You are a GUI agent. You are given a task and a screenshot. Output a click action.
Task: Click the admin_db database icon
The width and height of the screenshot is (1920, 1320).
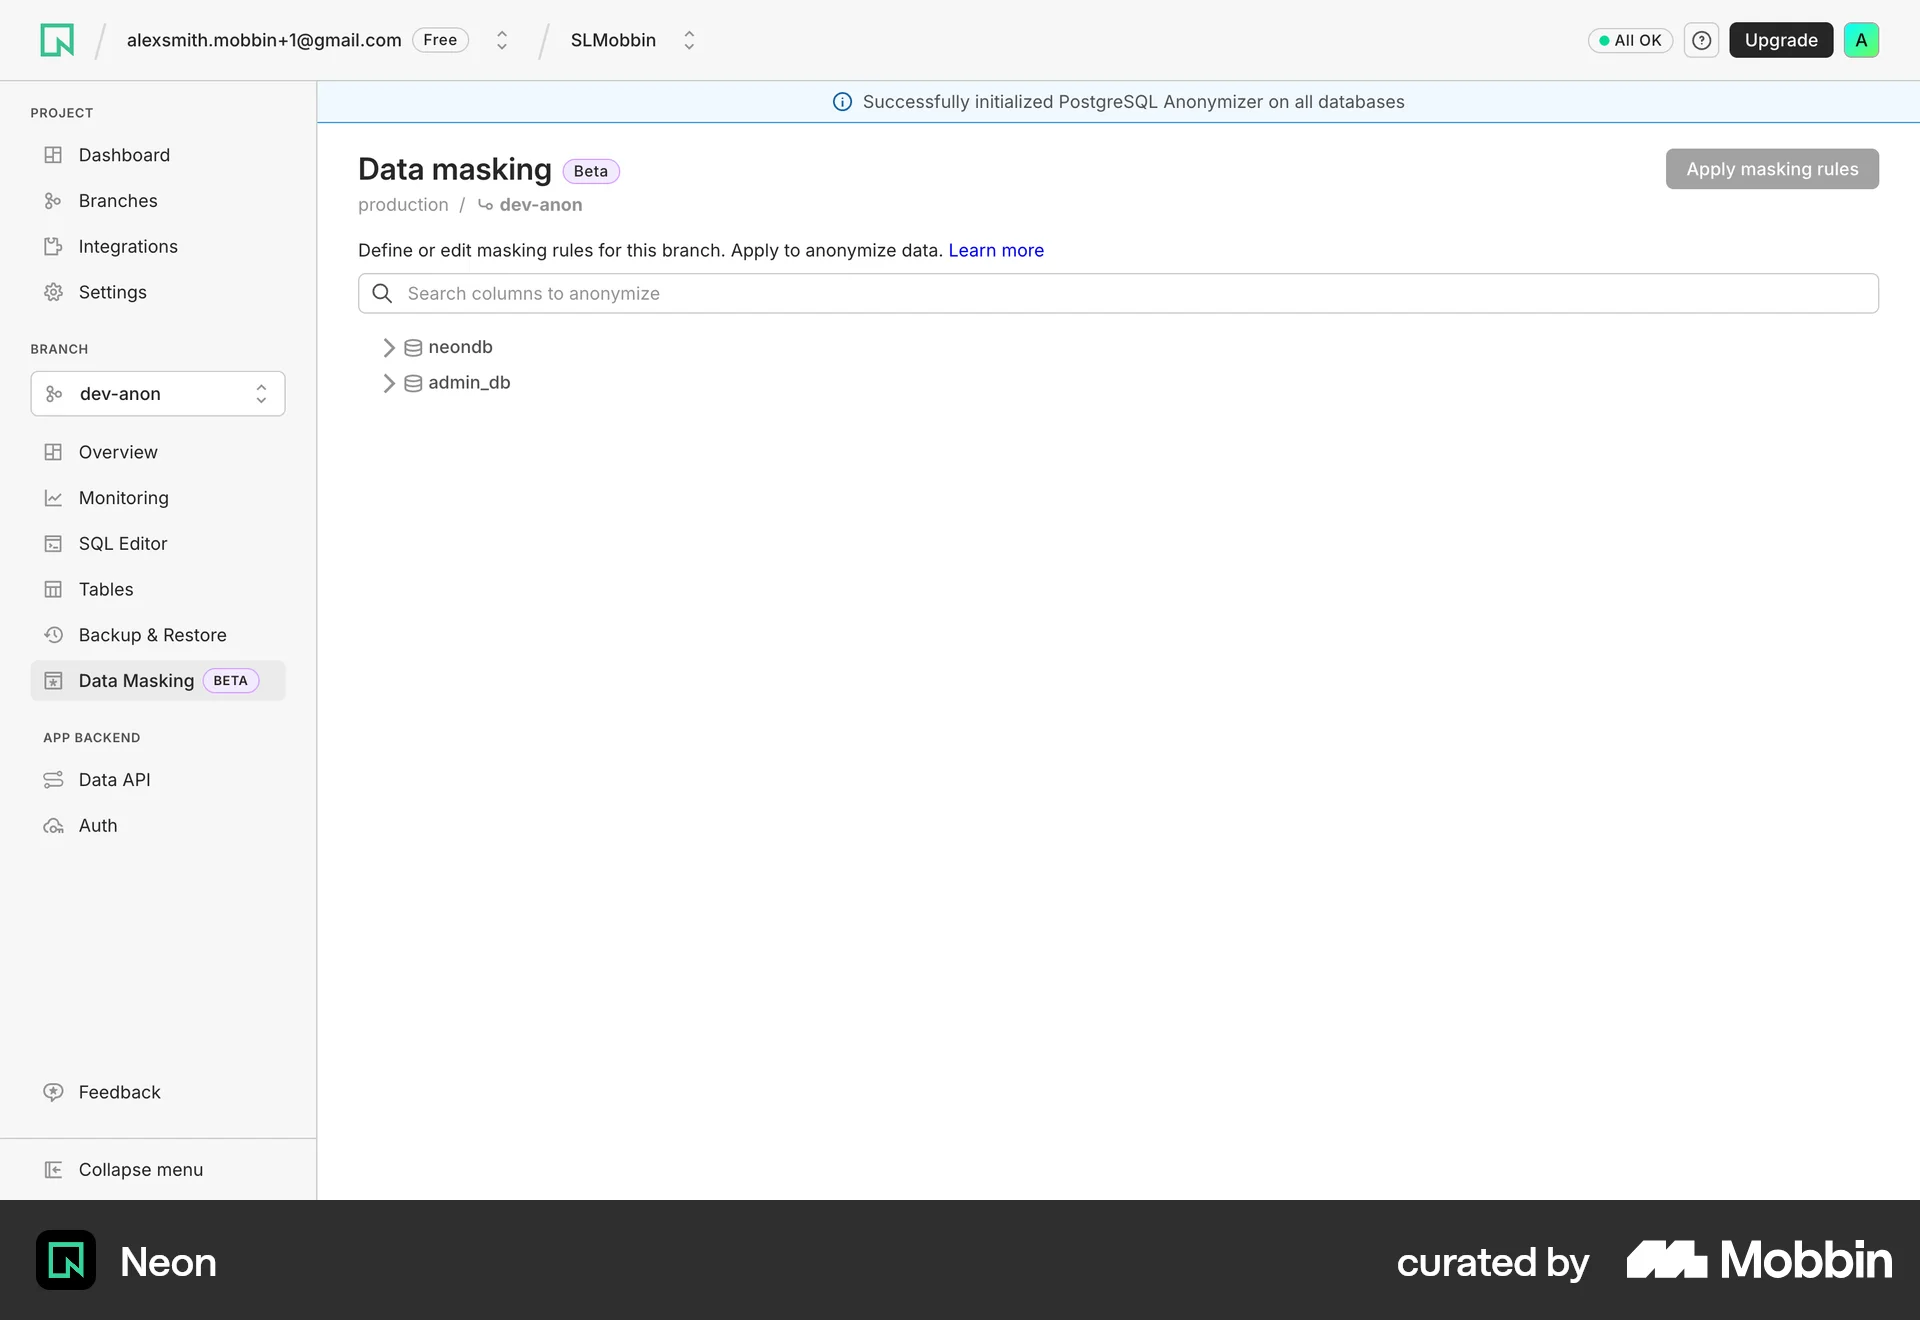tap(413, 383)
